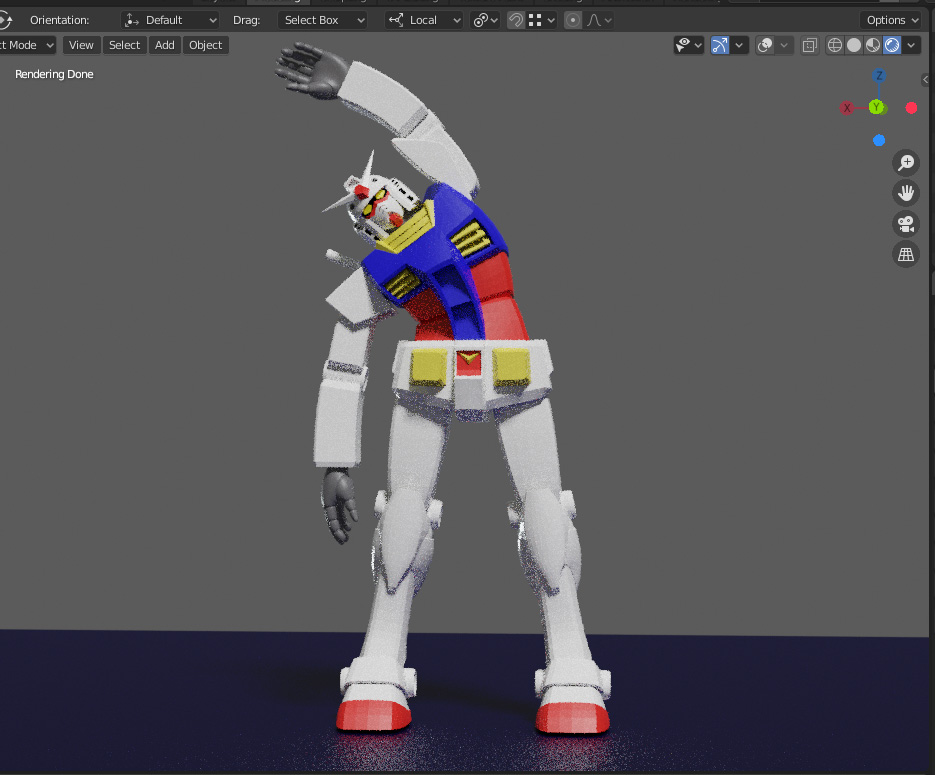Viewport: 935px width, 775px height.
Task: Select wireframe viewport shading
Action: point(835,45)
